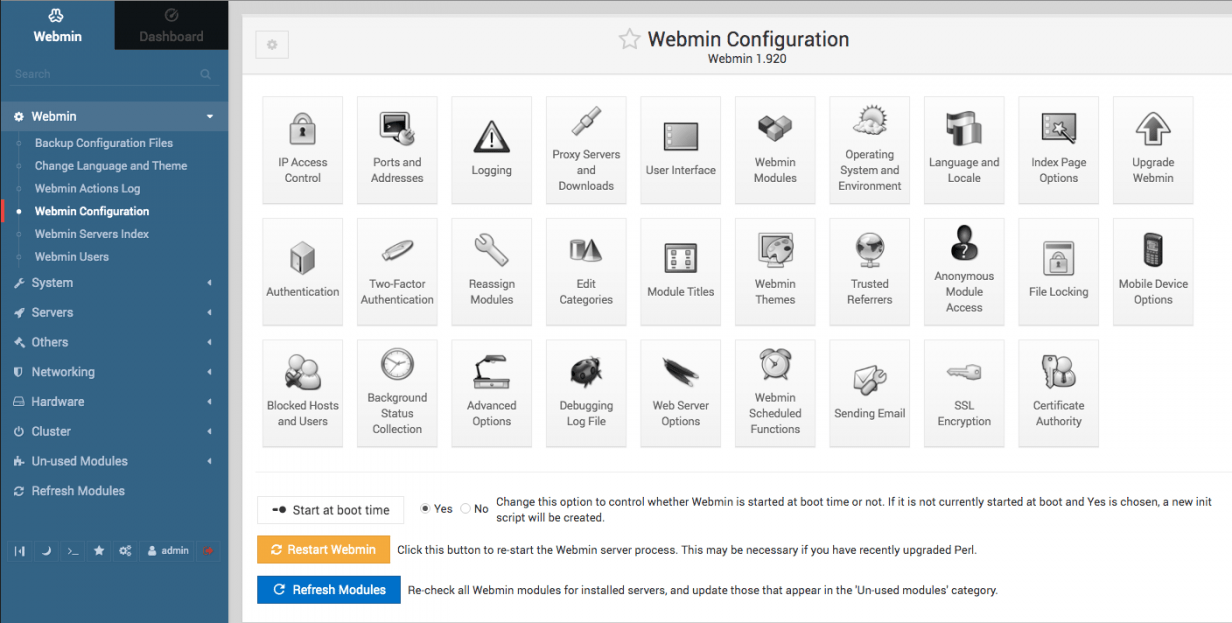1232x623 pixels.
Task: Collapse the Webmin sidebar category
Action: click(114, 116)
